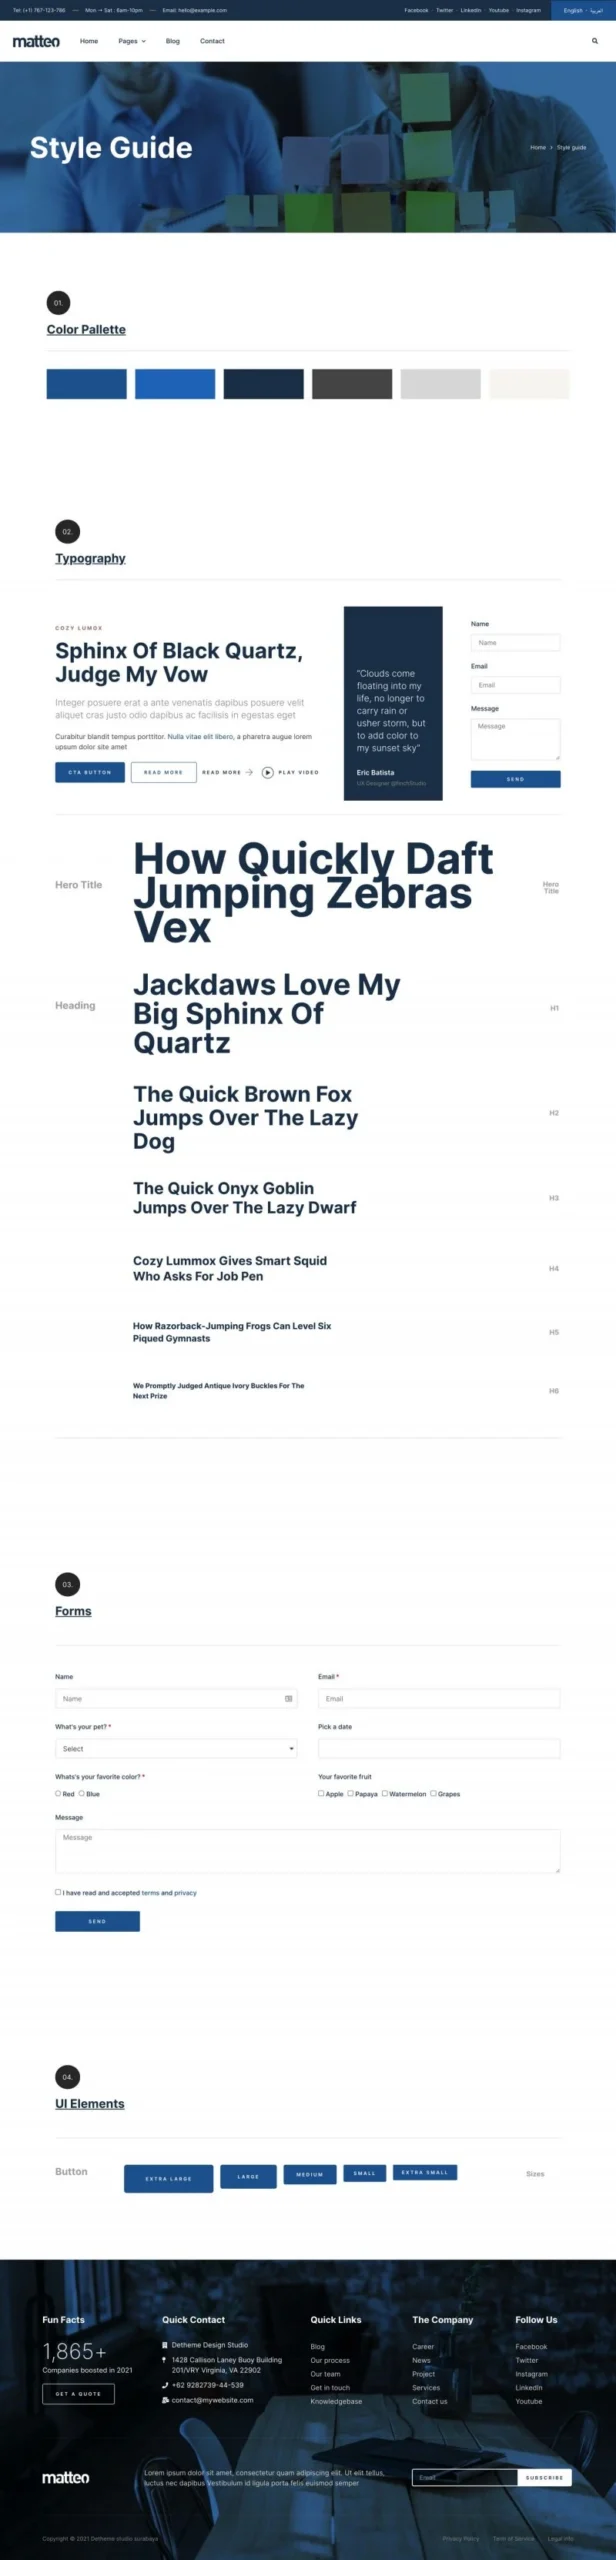The image size is (616, 2560).
Task: Click the phone icon next to footer number
Action: [x=165, y=2384]
